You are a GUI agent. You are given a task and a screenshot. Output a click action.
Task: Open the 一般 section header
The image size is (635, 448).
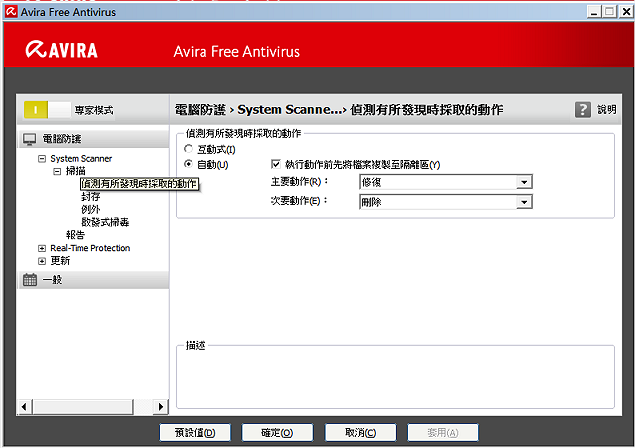pyautogui.click(x=94, y=279)
